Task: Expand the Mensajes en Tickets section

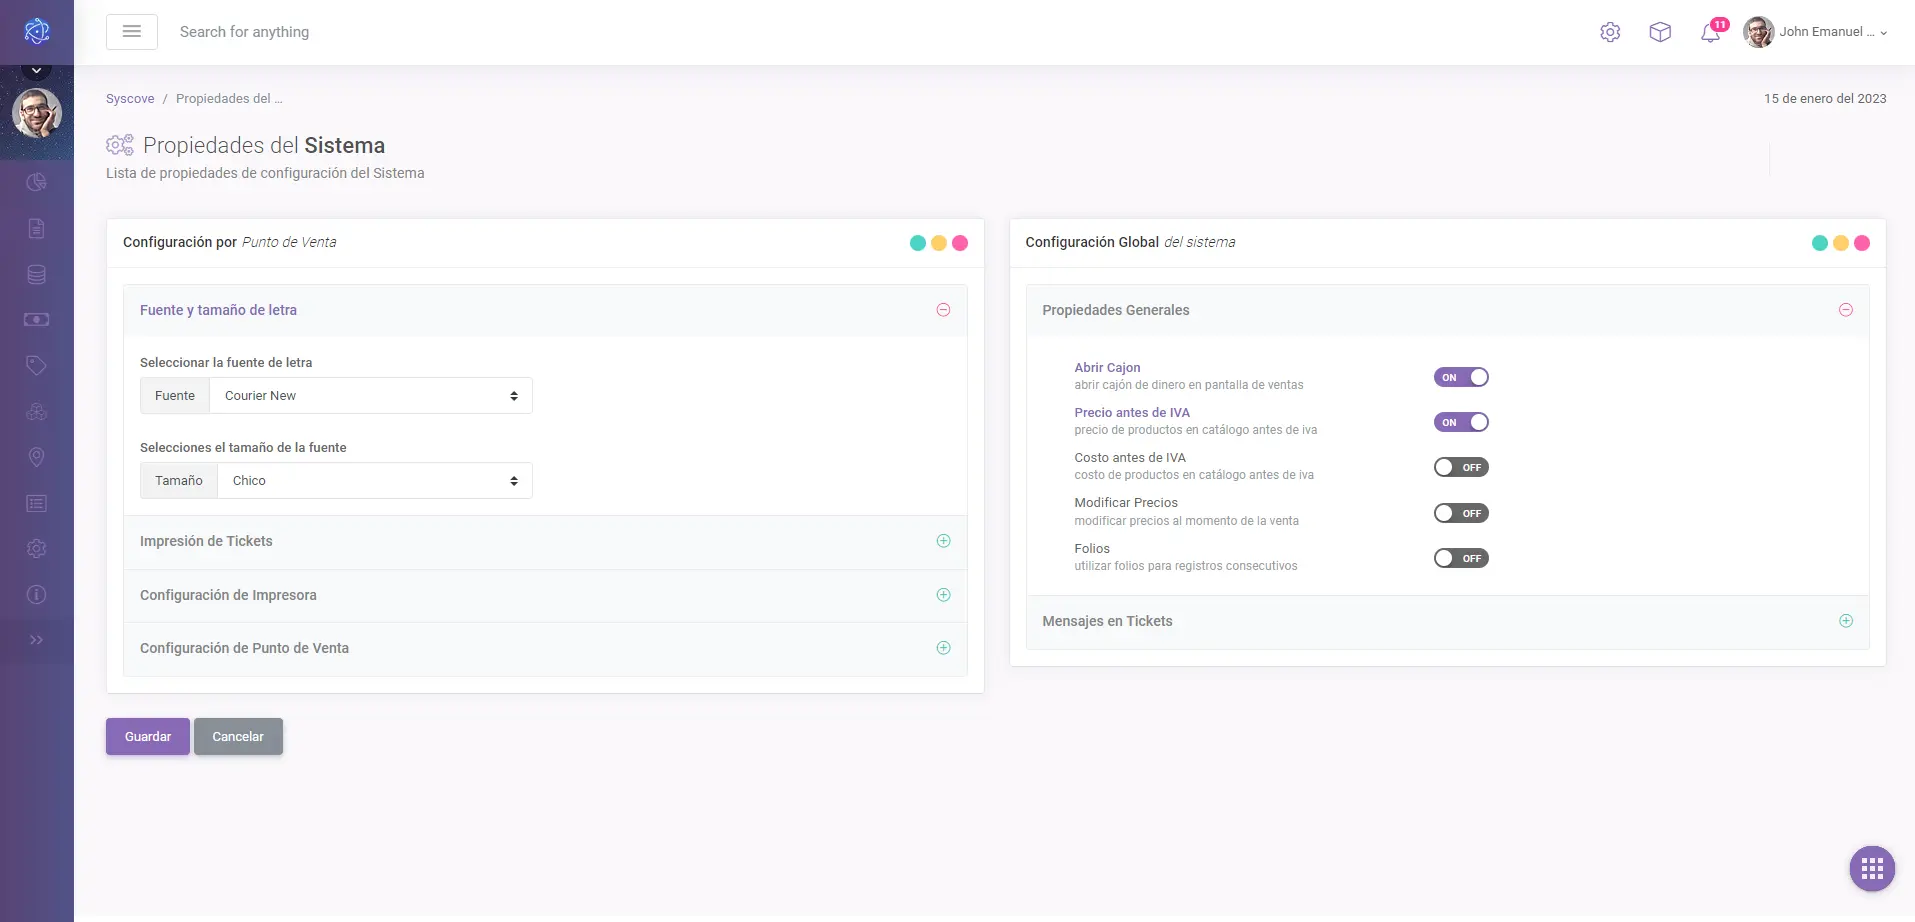Action: coord(1845,621)
